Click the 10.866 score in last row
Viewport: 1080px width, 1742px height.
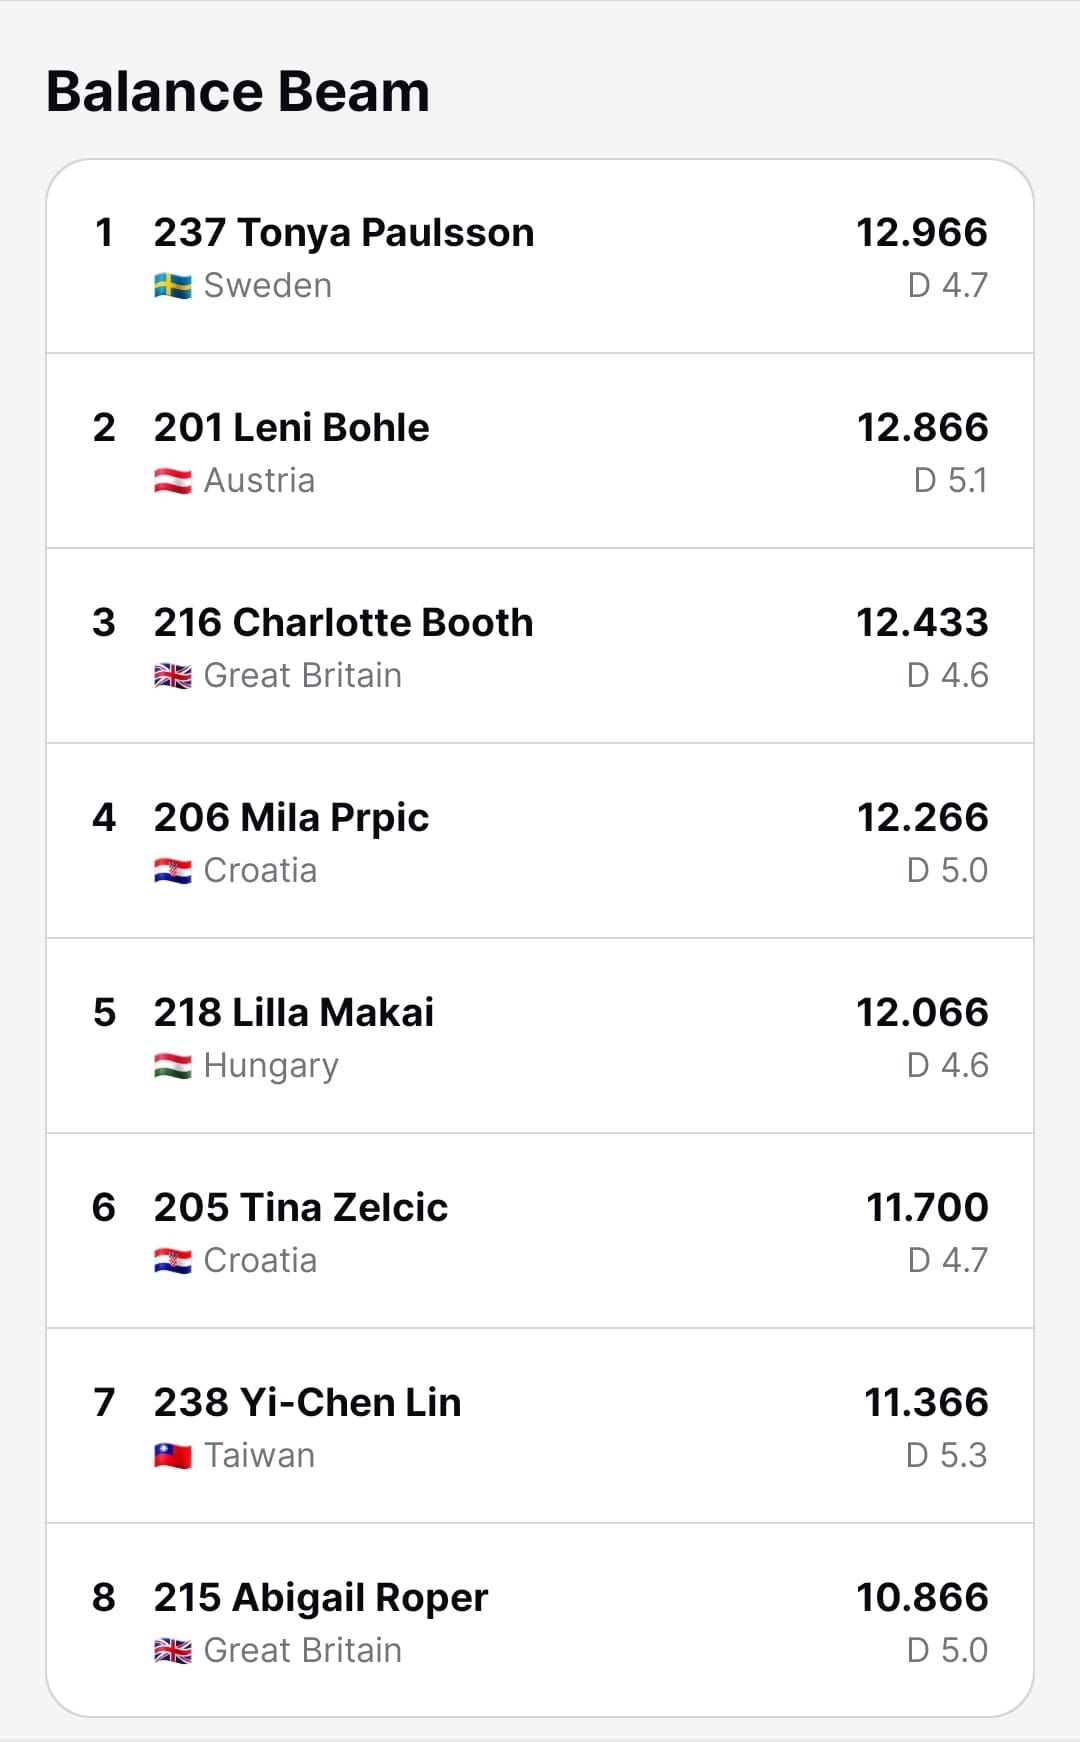(x=921, y=1598)
